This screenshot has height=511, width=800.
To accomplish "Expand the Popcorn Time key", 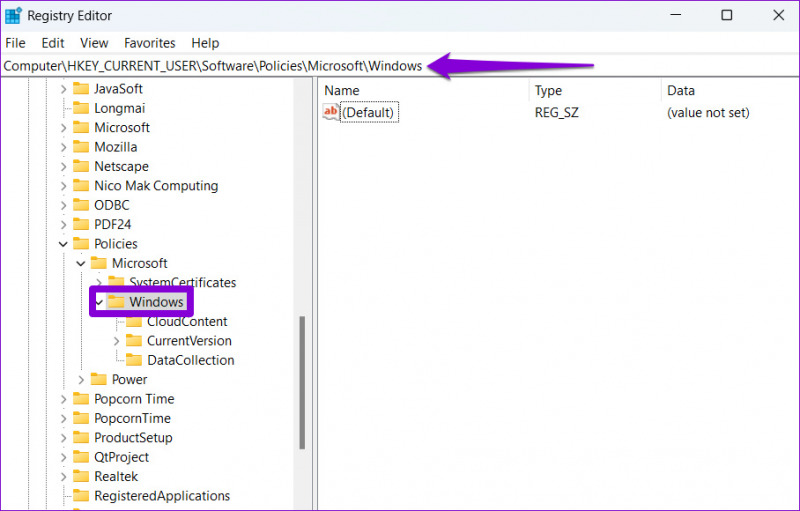I will tap(63, 399).
